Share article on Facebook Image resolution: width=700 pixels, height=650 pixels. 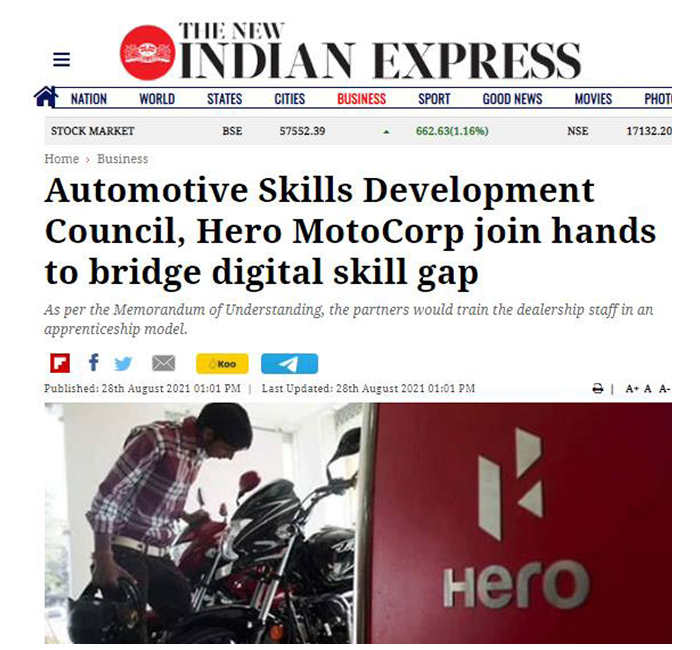pos(93,362)
